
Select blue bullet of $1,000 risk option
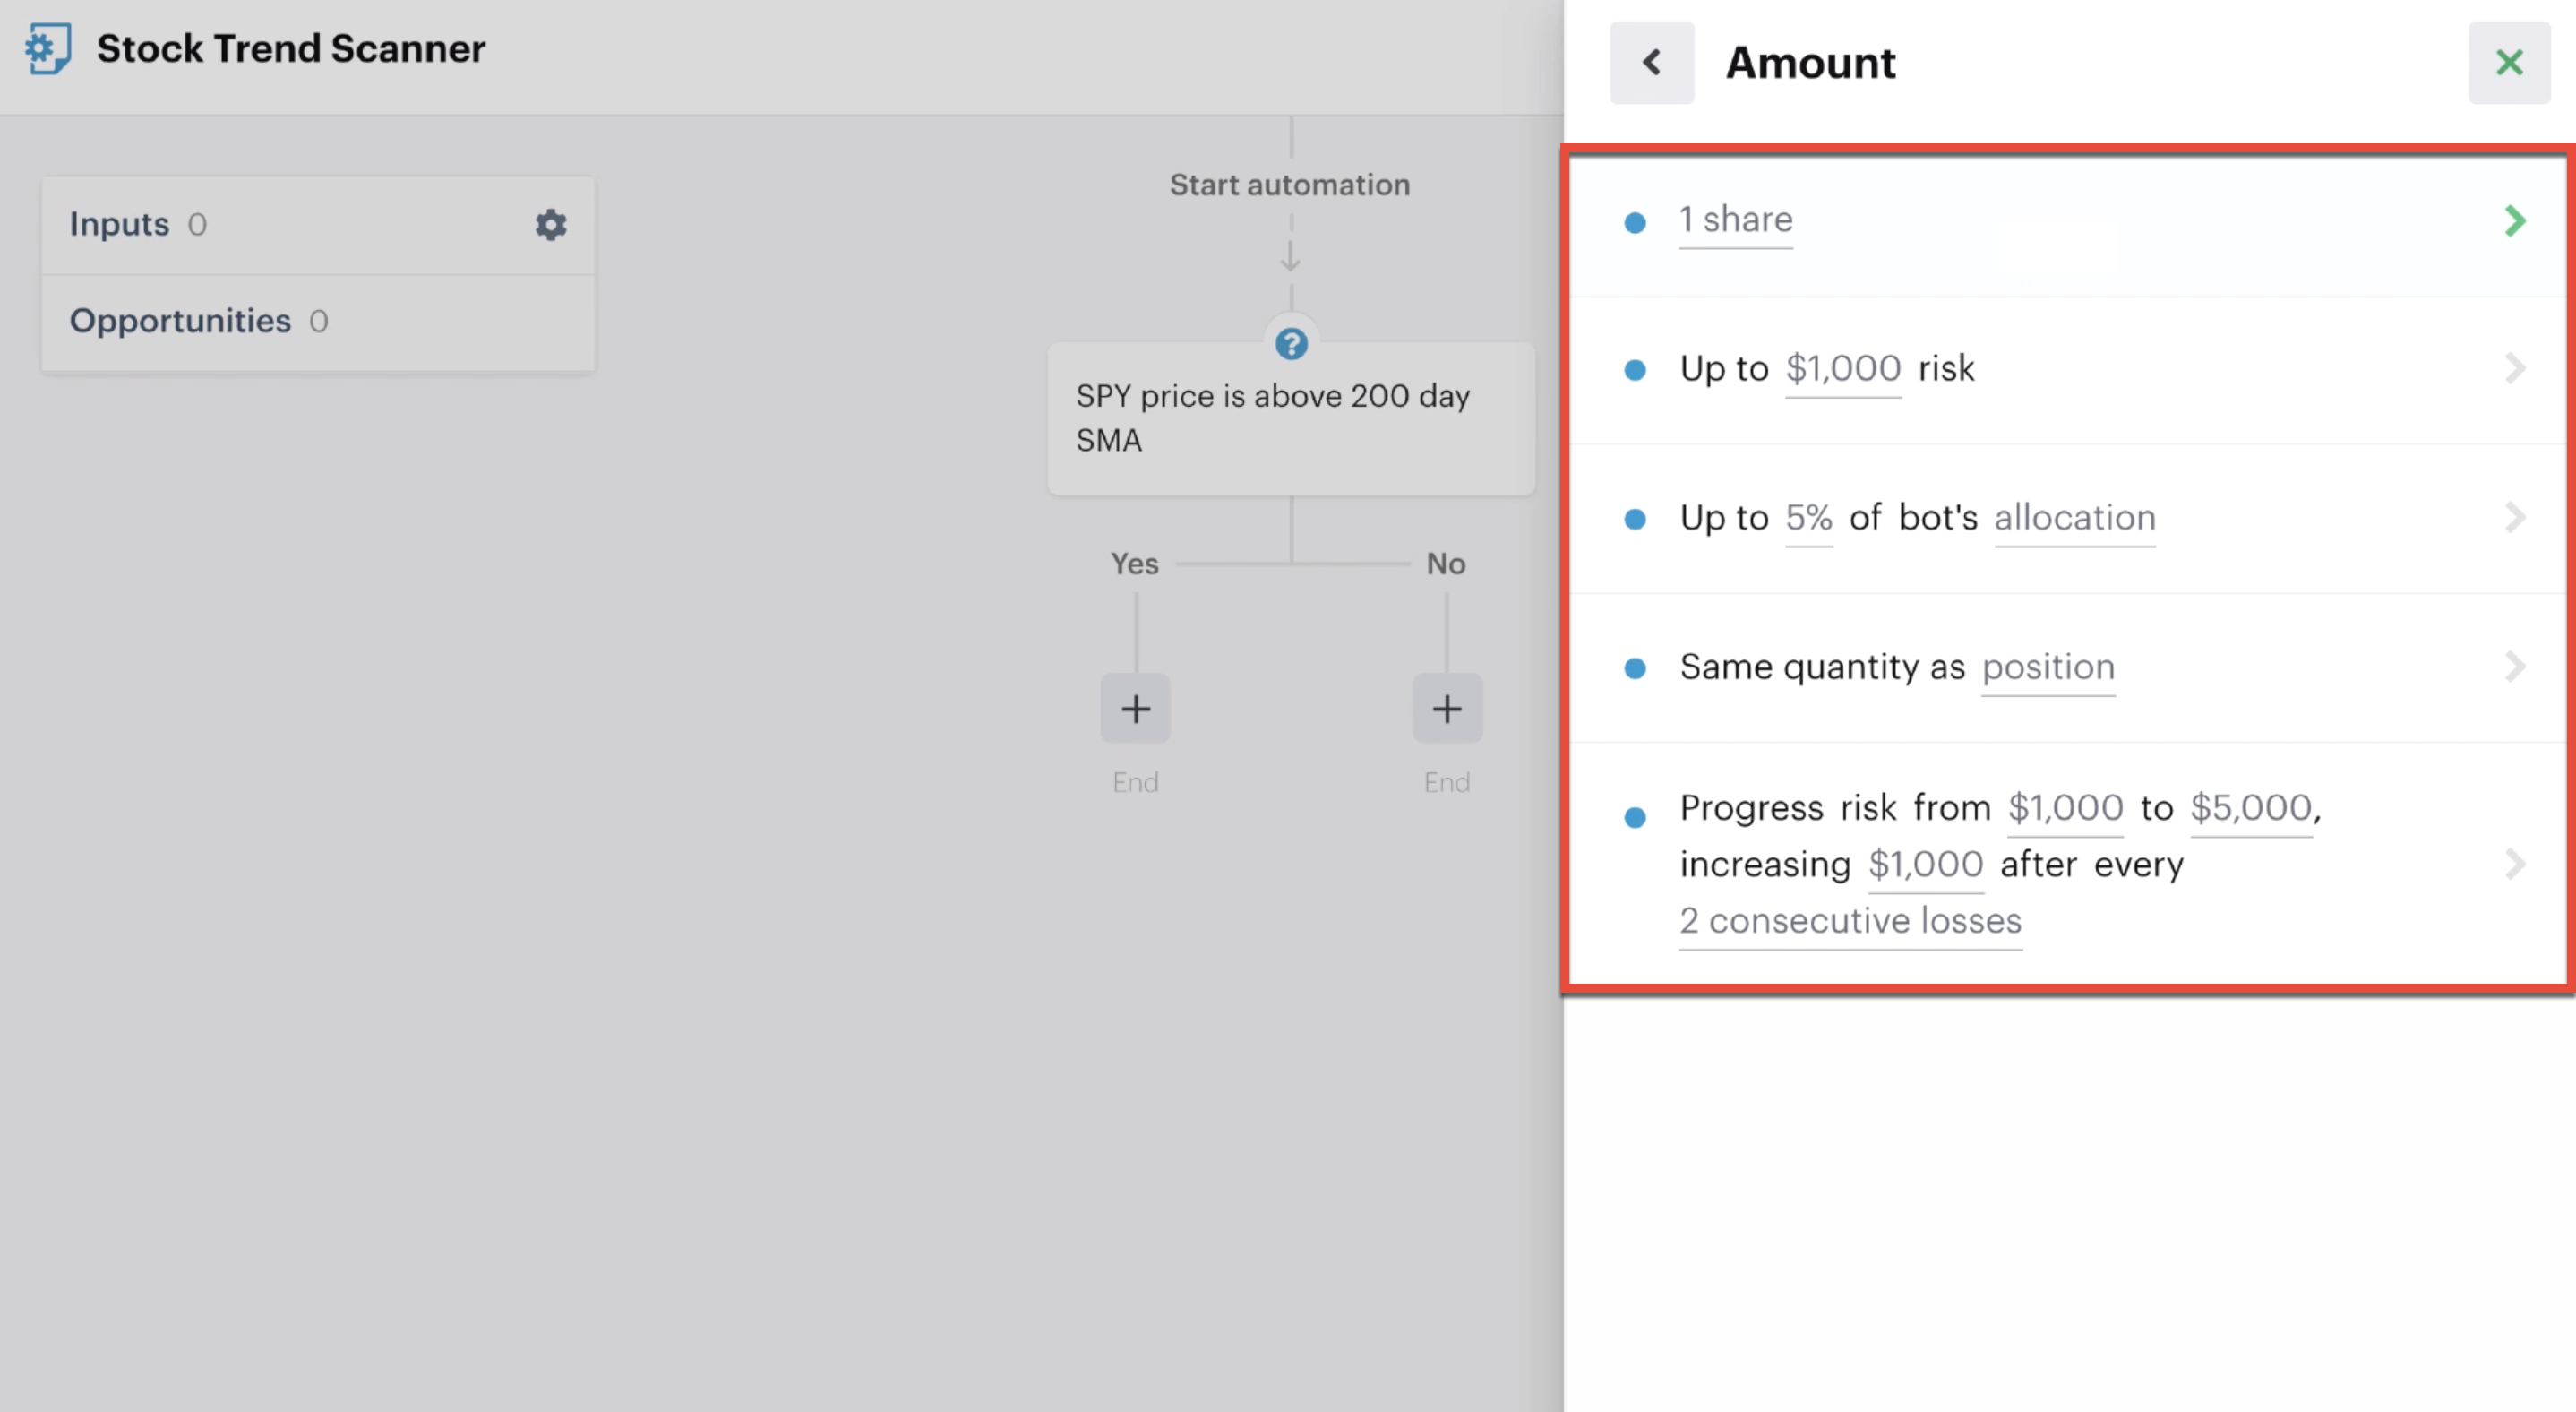tap(1635, 371)
